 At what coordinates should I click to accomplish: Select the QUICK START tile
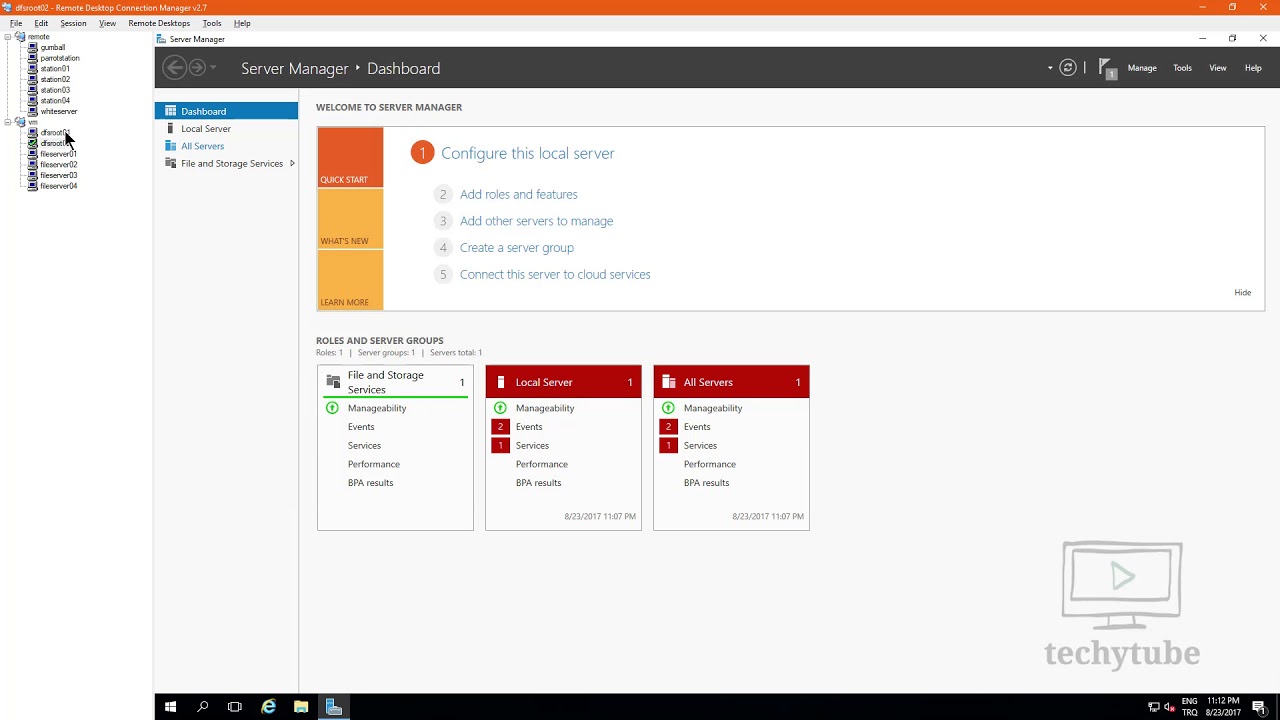coord(350,157)
